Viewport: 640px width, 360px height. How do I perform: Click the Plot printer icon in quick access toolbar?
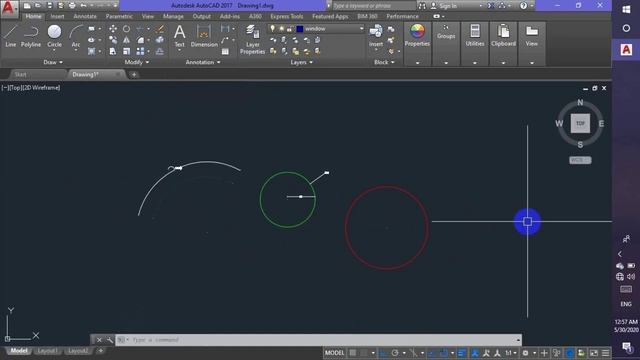[72, 6]
